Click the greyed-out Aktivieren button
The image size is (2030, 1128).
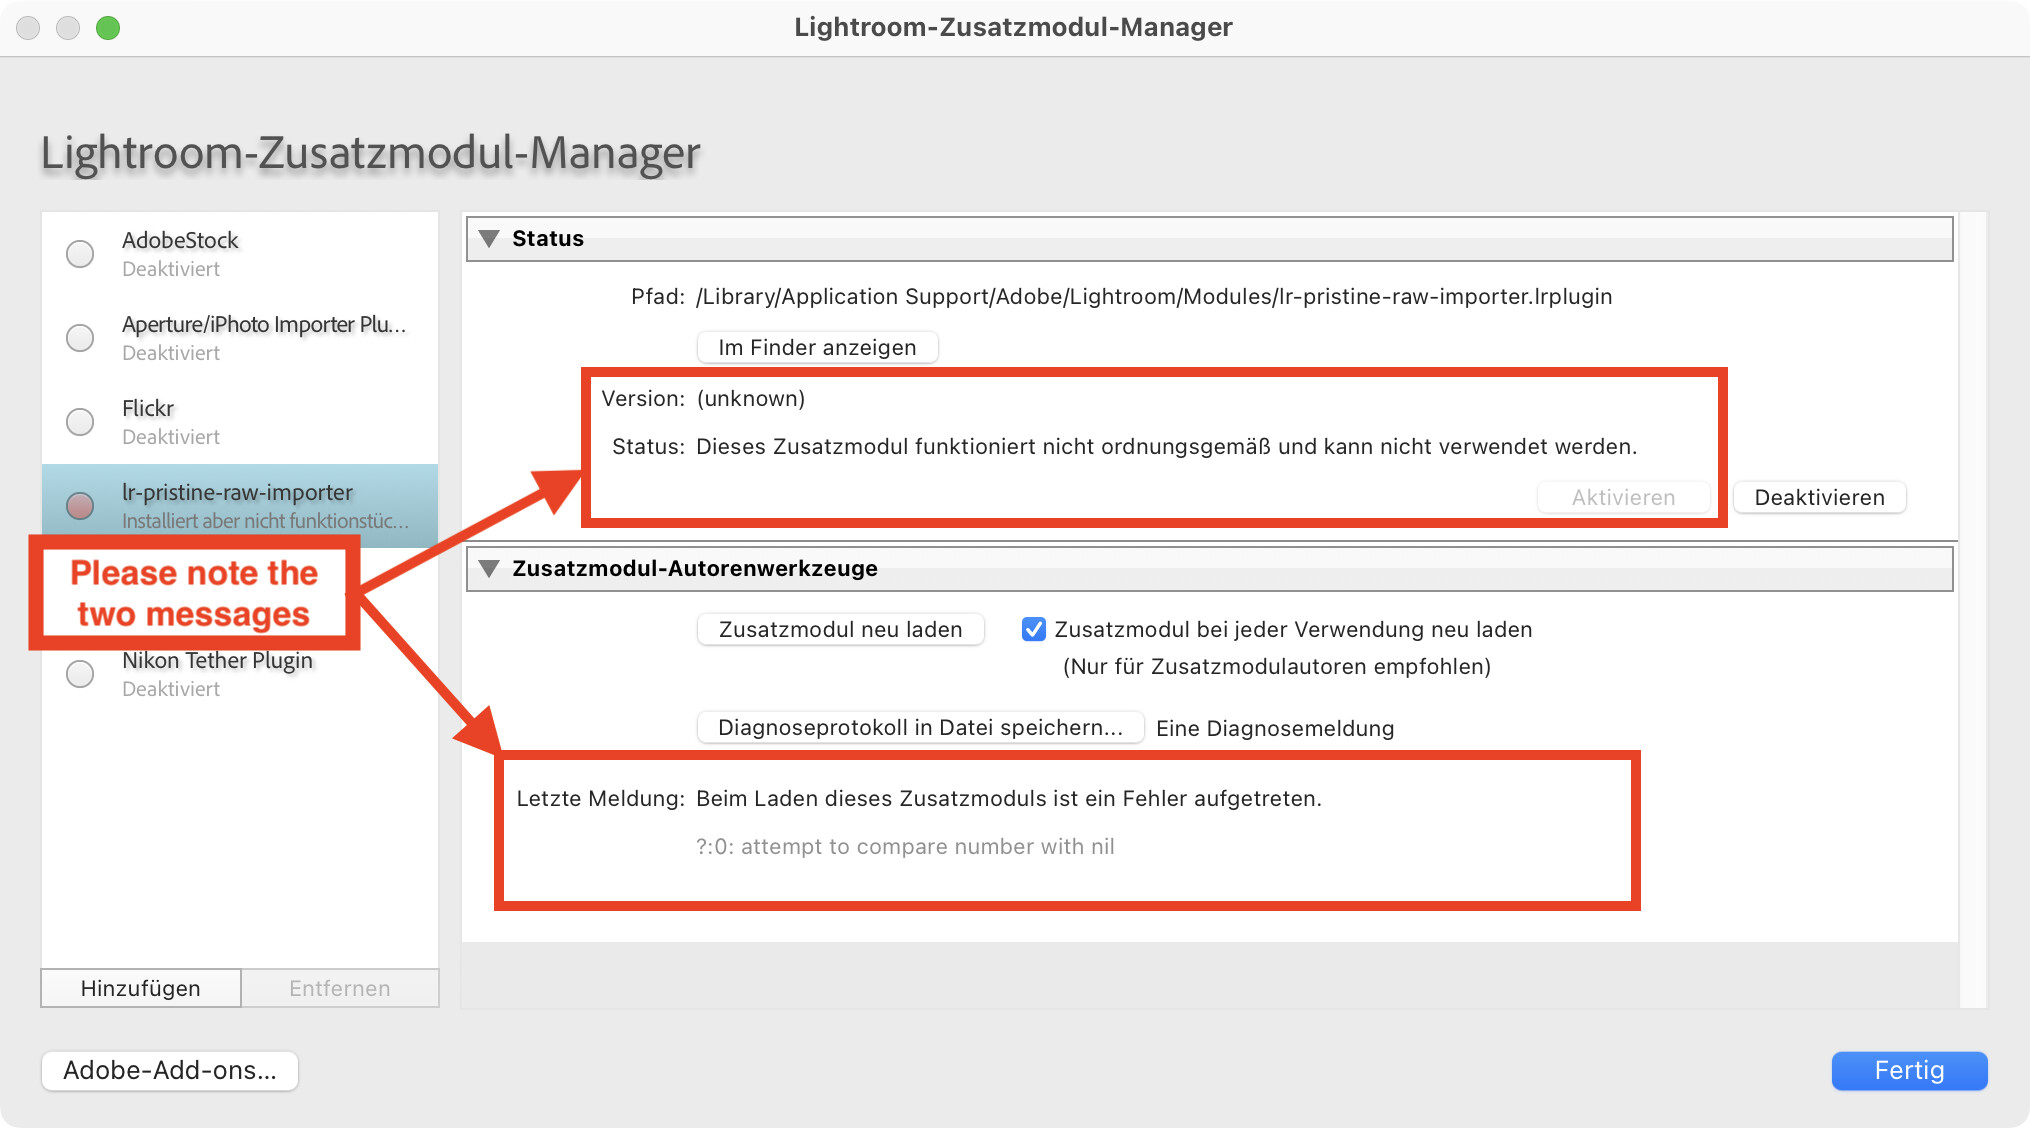point(1623,497)
